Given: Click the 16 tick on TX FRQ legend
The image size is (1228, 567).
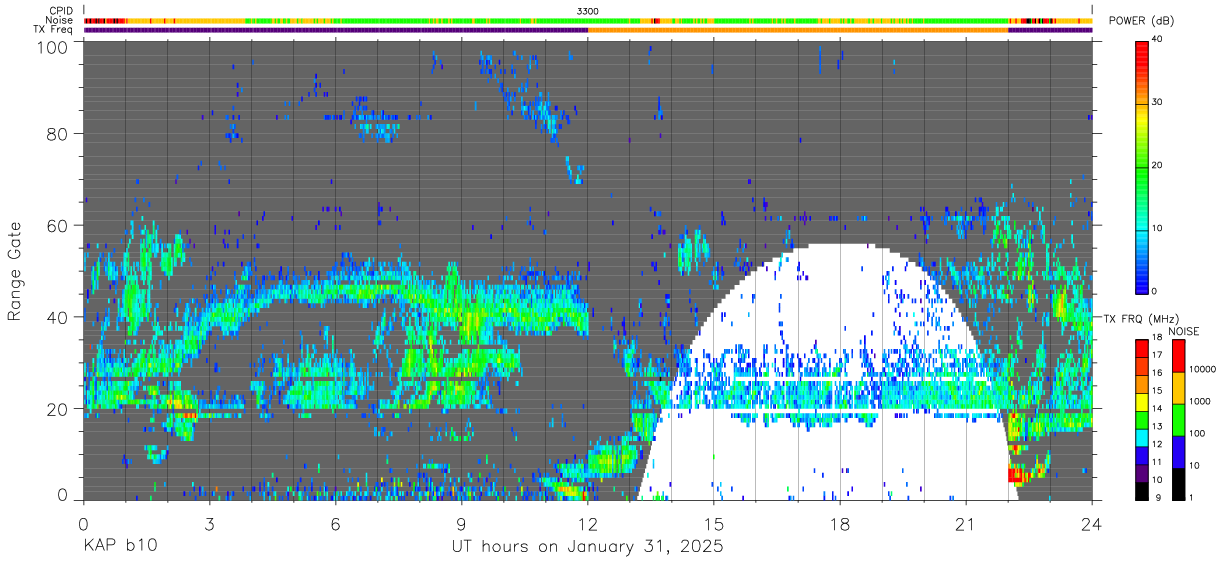Looking at the screenshot, I should click(1157, 373).
